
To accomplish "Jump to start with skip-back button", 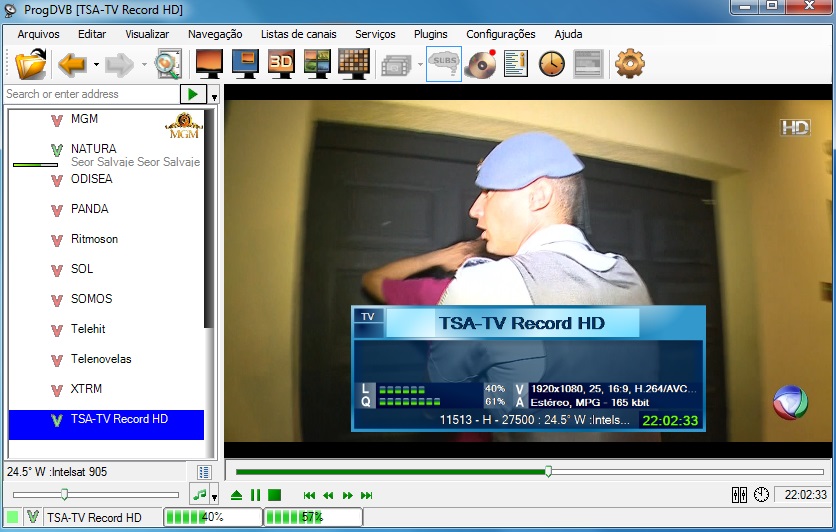I will [309, 496].
